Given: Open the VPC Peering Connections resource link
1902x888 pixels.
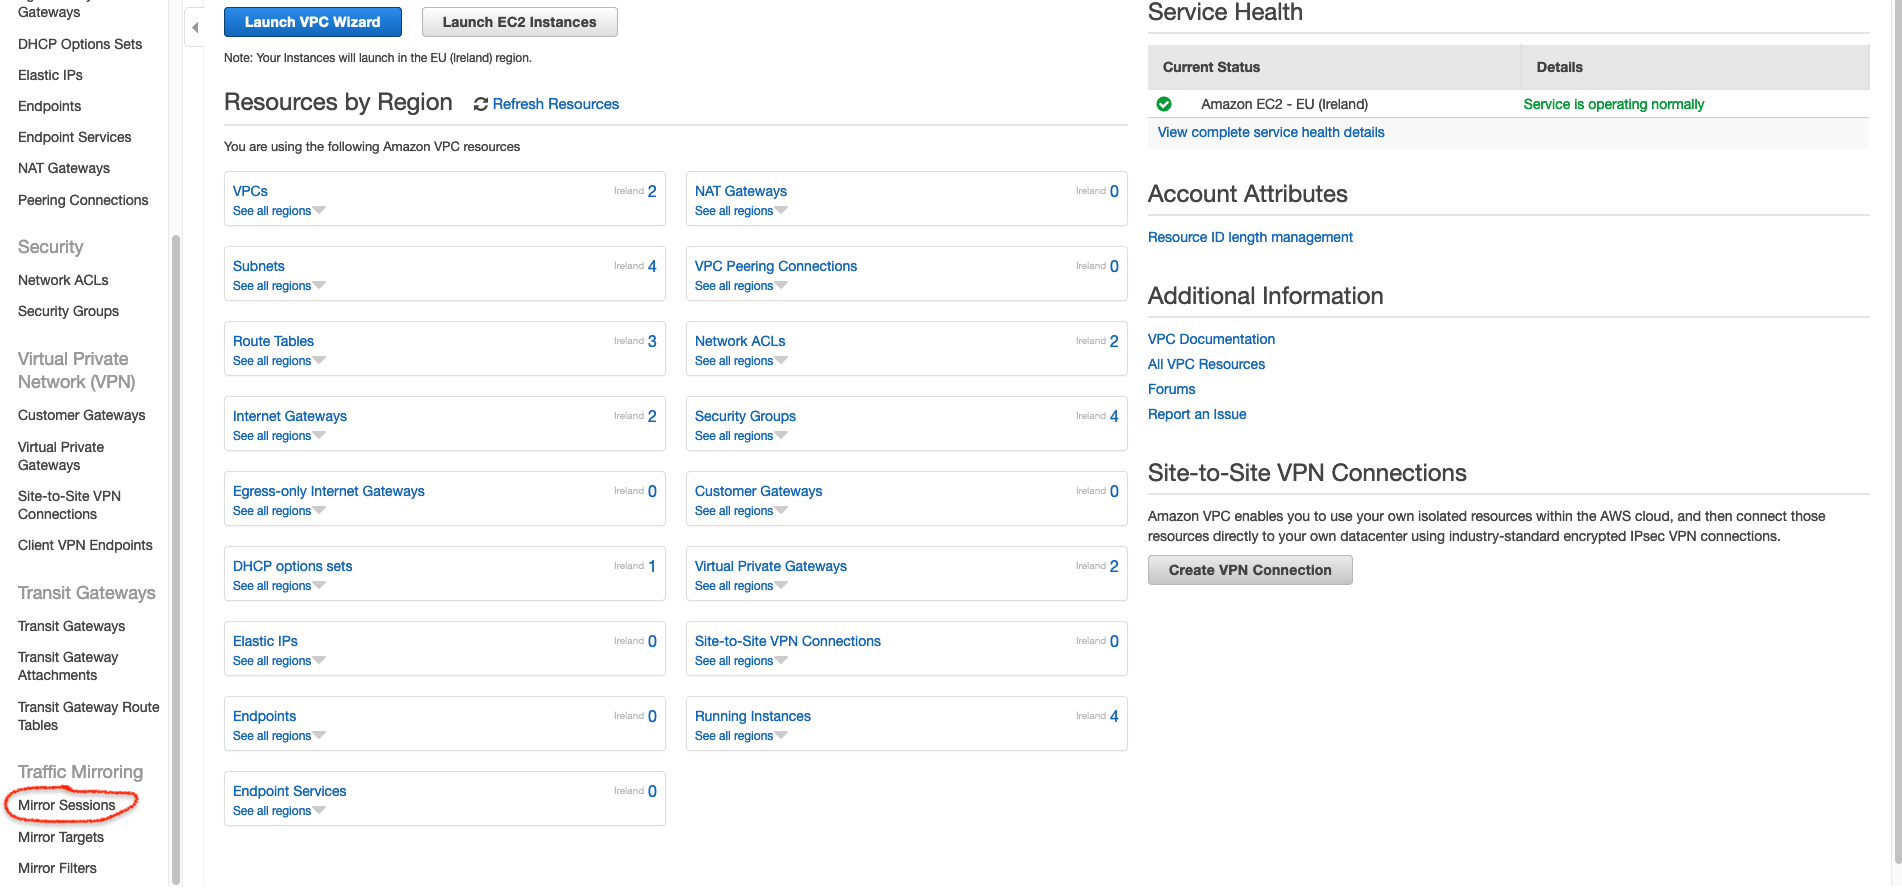Looking at the screenshot, I should click(x=776, y=266).
